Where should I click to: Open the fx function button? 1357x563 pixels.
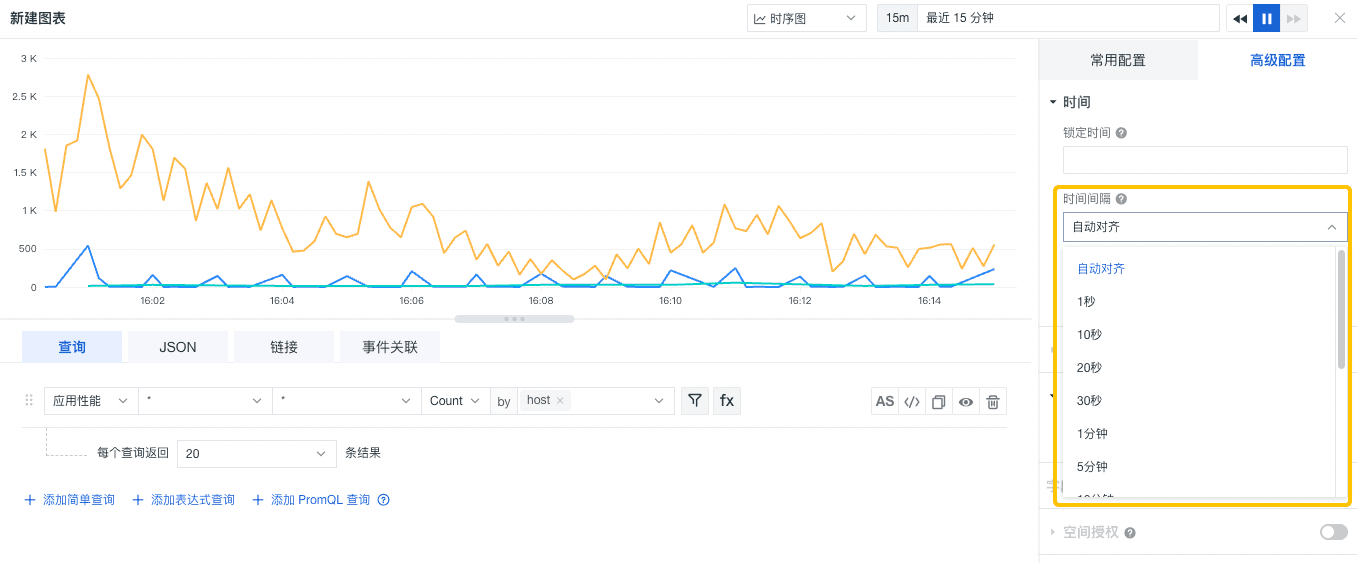pos(727,401)
